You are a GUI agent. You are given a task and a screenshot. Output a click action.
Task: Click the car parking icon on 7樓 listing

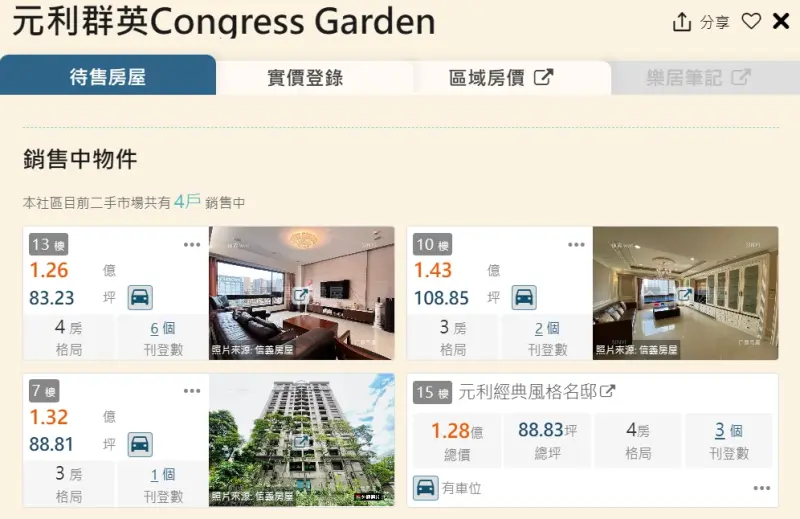pyautogui.click(x=140, y=444)
